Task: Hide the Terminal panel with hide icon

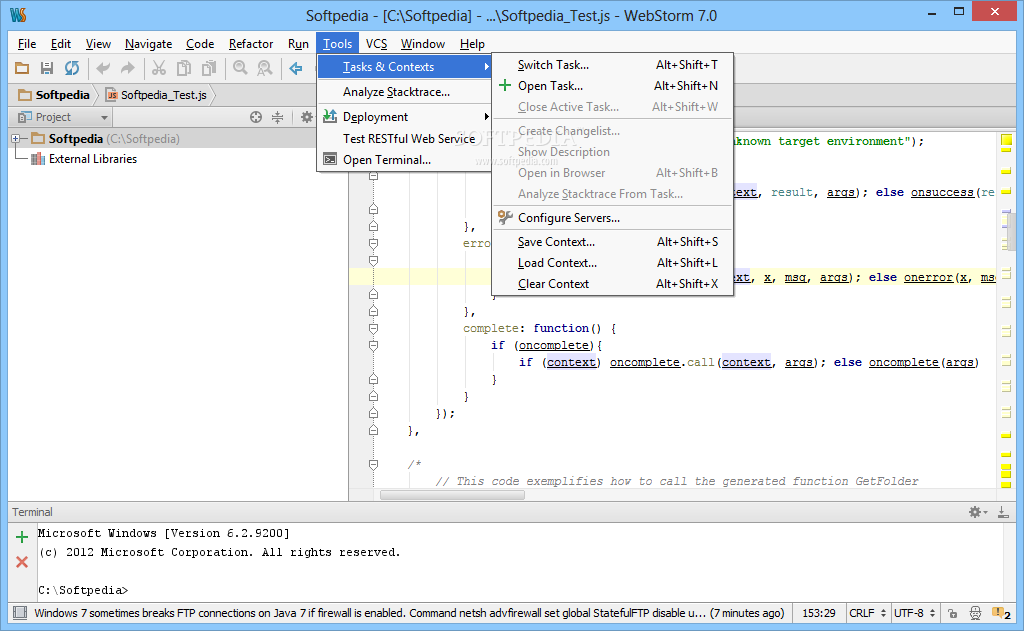Action: tap(1003, 512)
